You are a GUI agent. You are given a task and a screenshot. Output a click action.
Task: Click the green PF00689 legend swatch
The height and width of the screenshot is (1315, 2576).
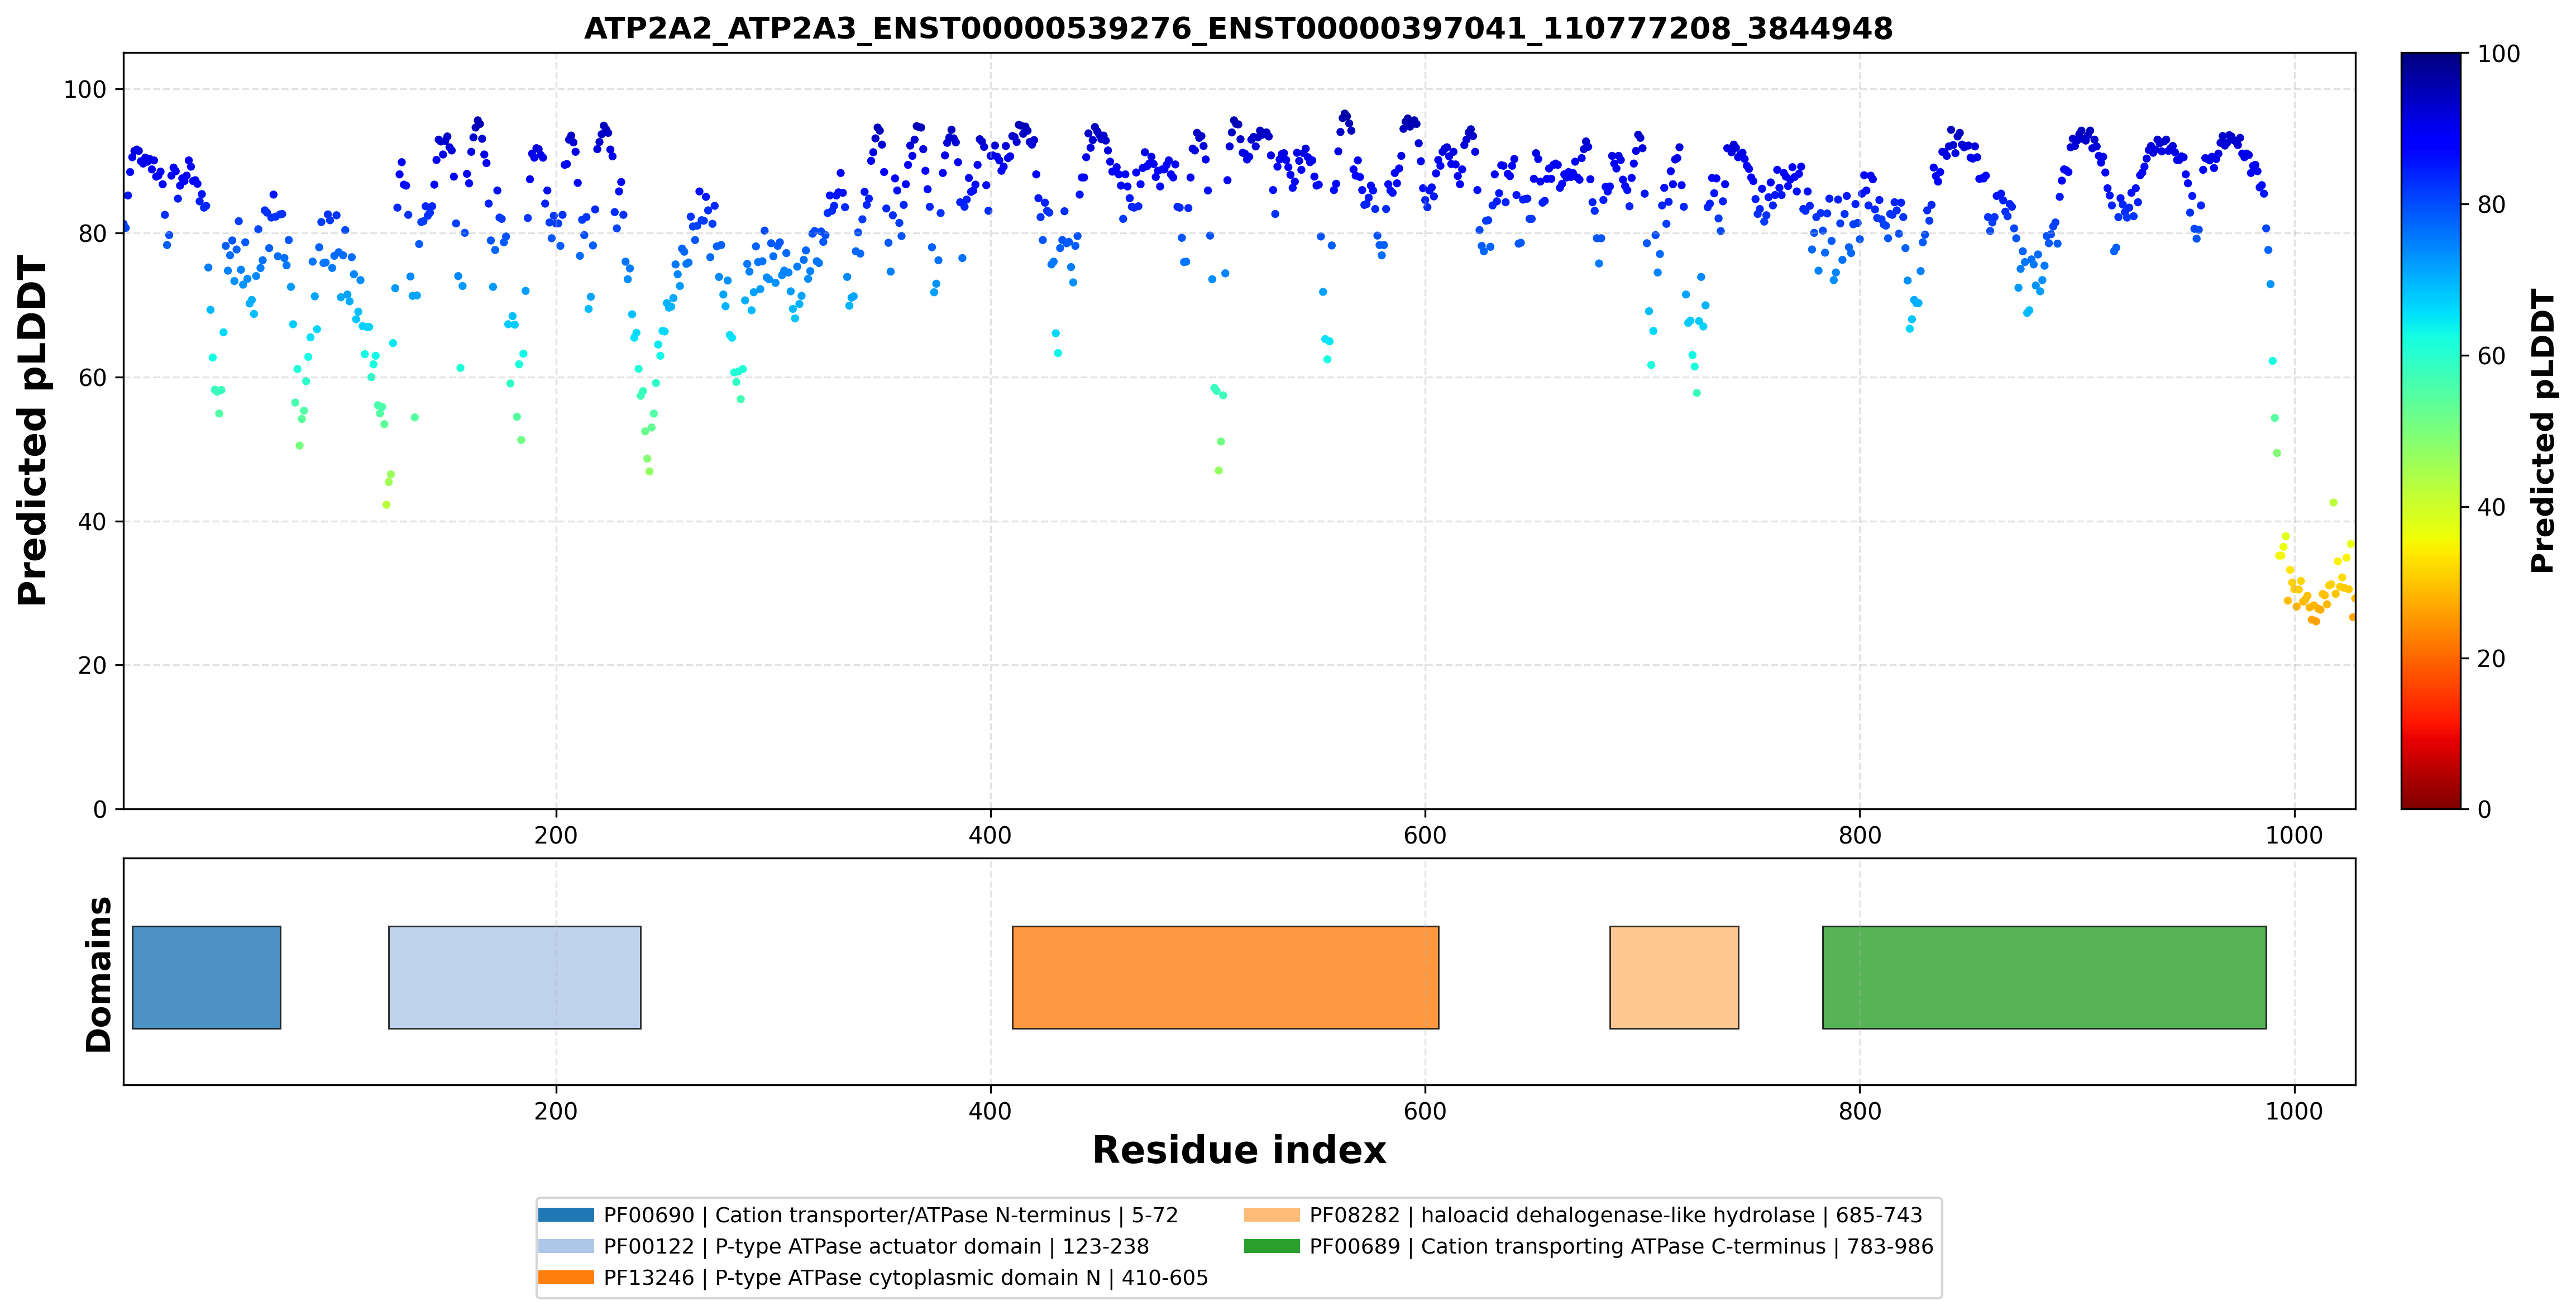click(1272, 1246)
